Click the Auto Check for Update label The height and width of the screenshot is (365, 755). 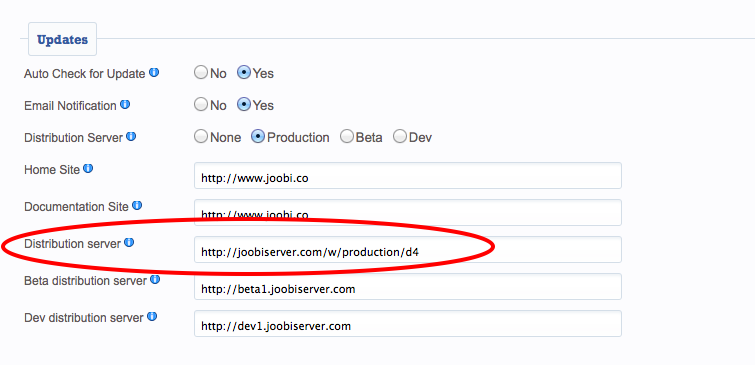[85, 74]
